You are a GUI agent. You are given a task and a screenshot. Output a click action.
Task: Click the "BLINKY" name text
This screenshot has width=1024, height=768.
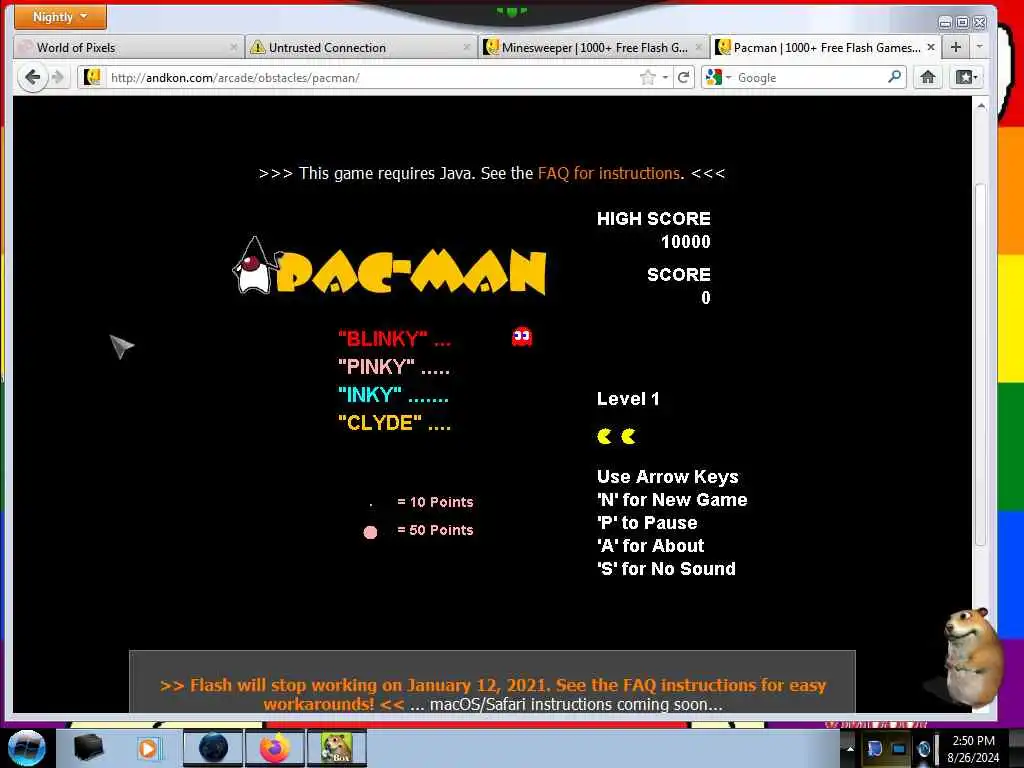pos(383,339)
